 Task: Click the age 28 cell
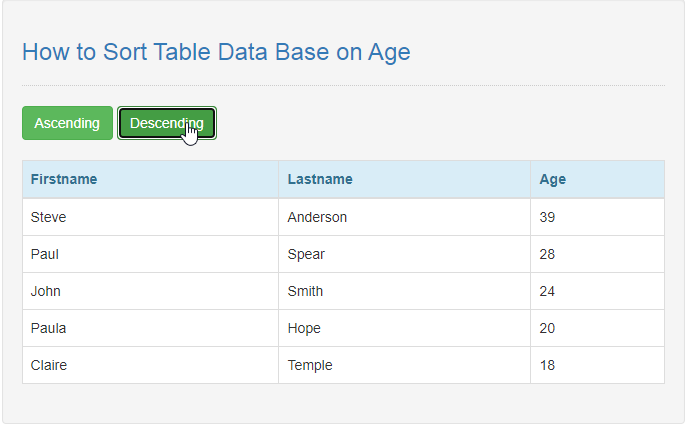pos(598,254)
